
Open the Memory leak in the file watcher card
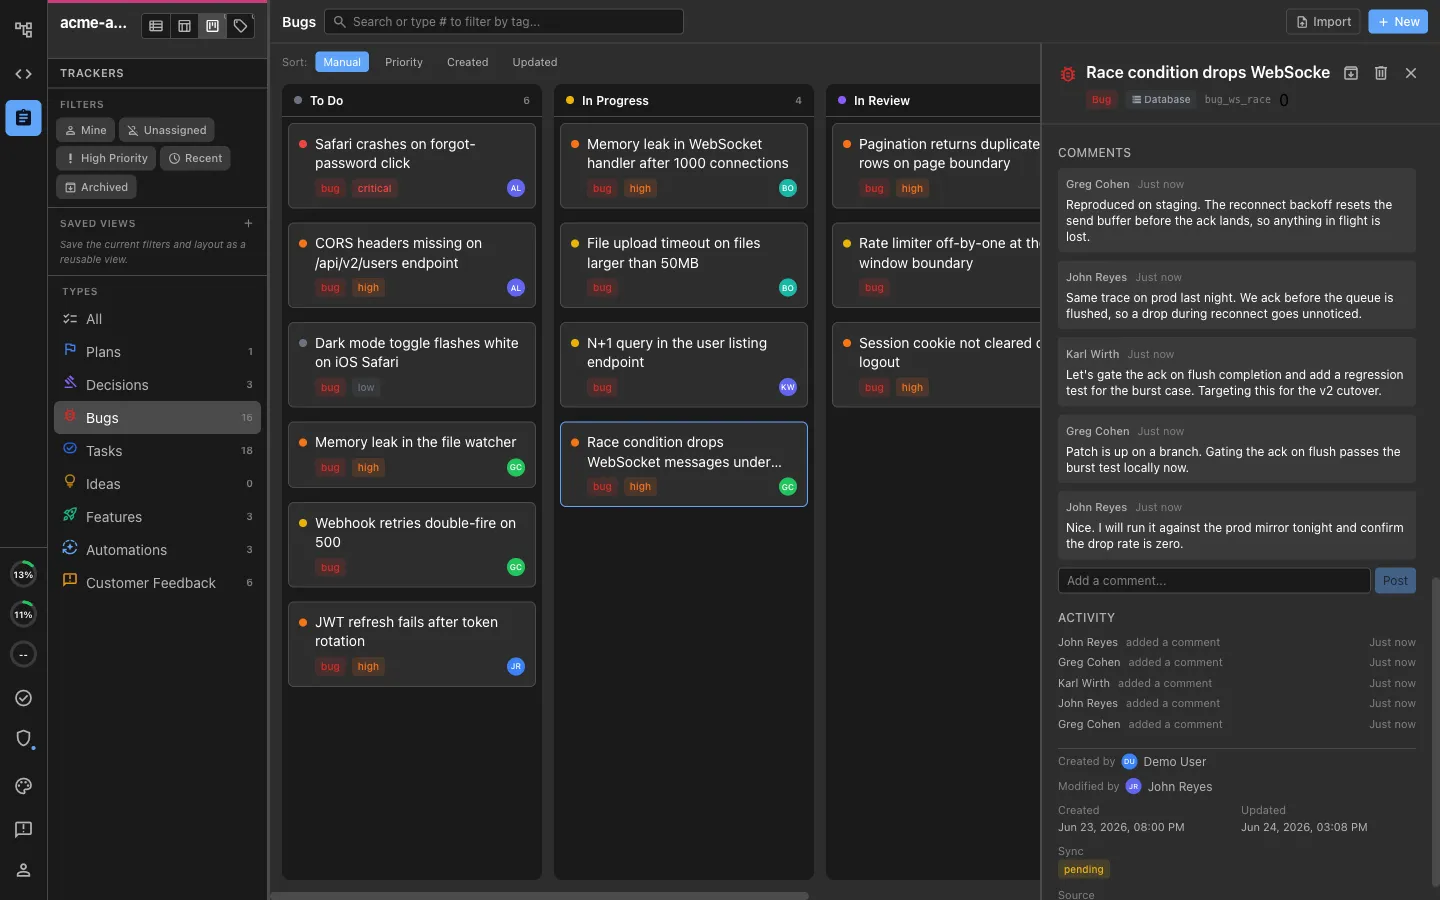pyautogui.click(x=412, y=455)
